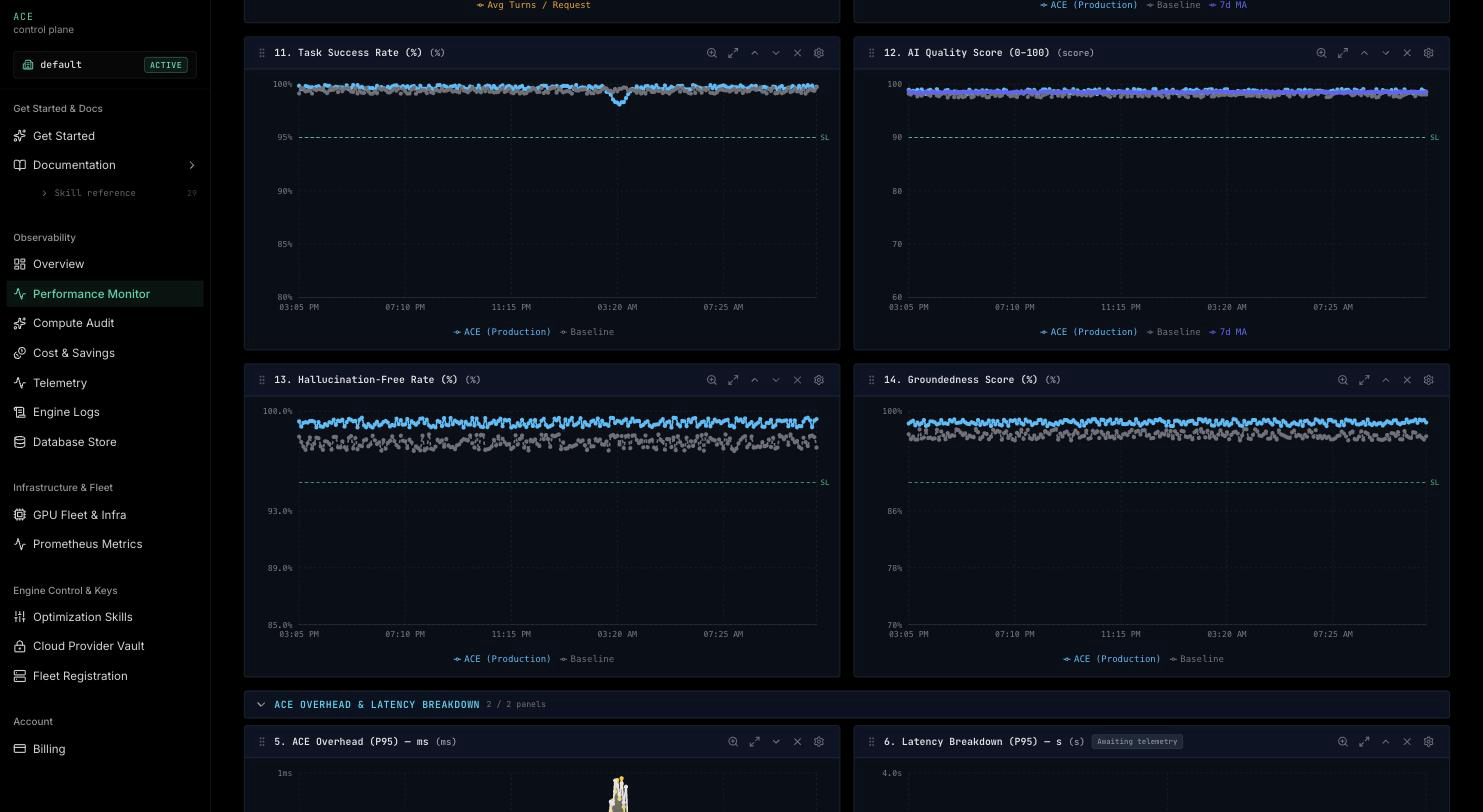Viewport: 1483px width, 812px height.
Task: Zoom into the Task Success Rate panel
Action: tap(712, 53)
